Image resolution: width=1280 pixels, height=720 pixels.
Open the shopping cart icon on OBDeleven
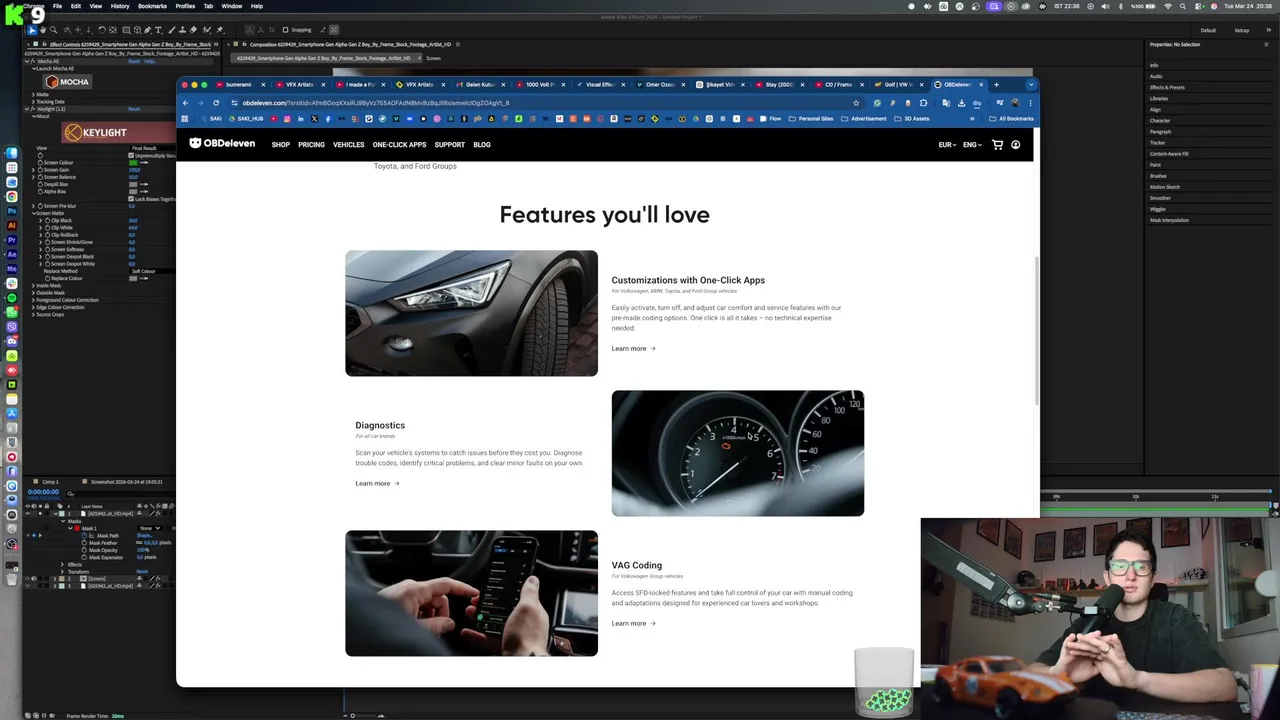coord(997,145)
